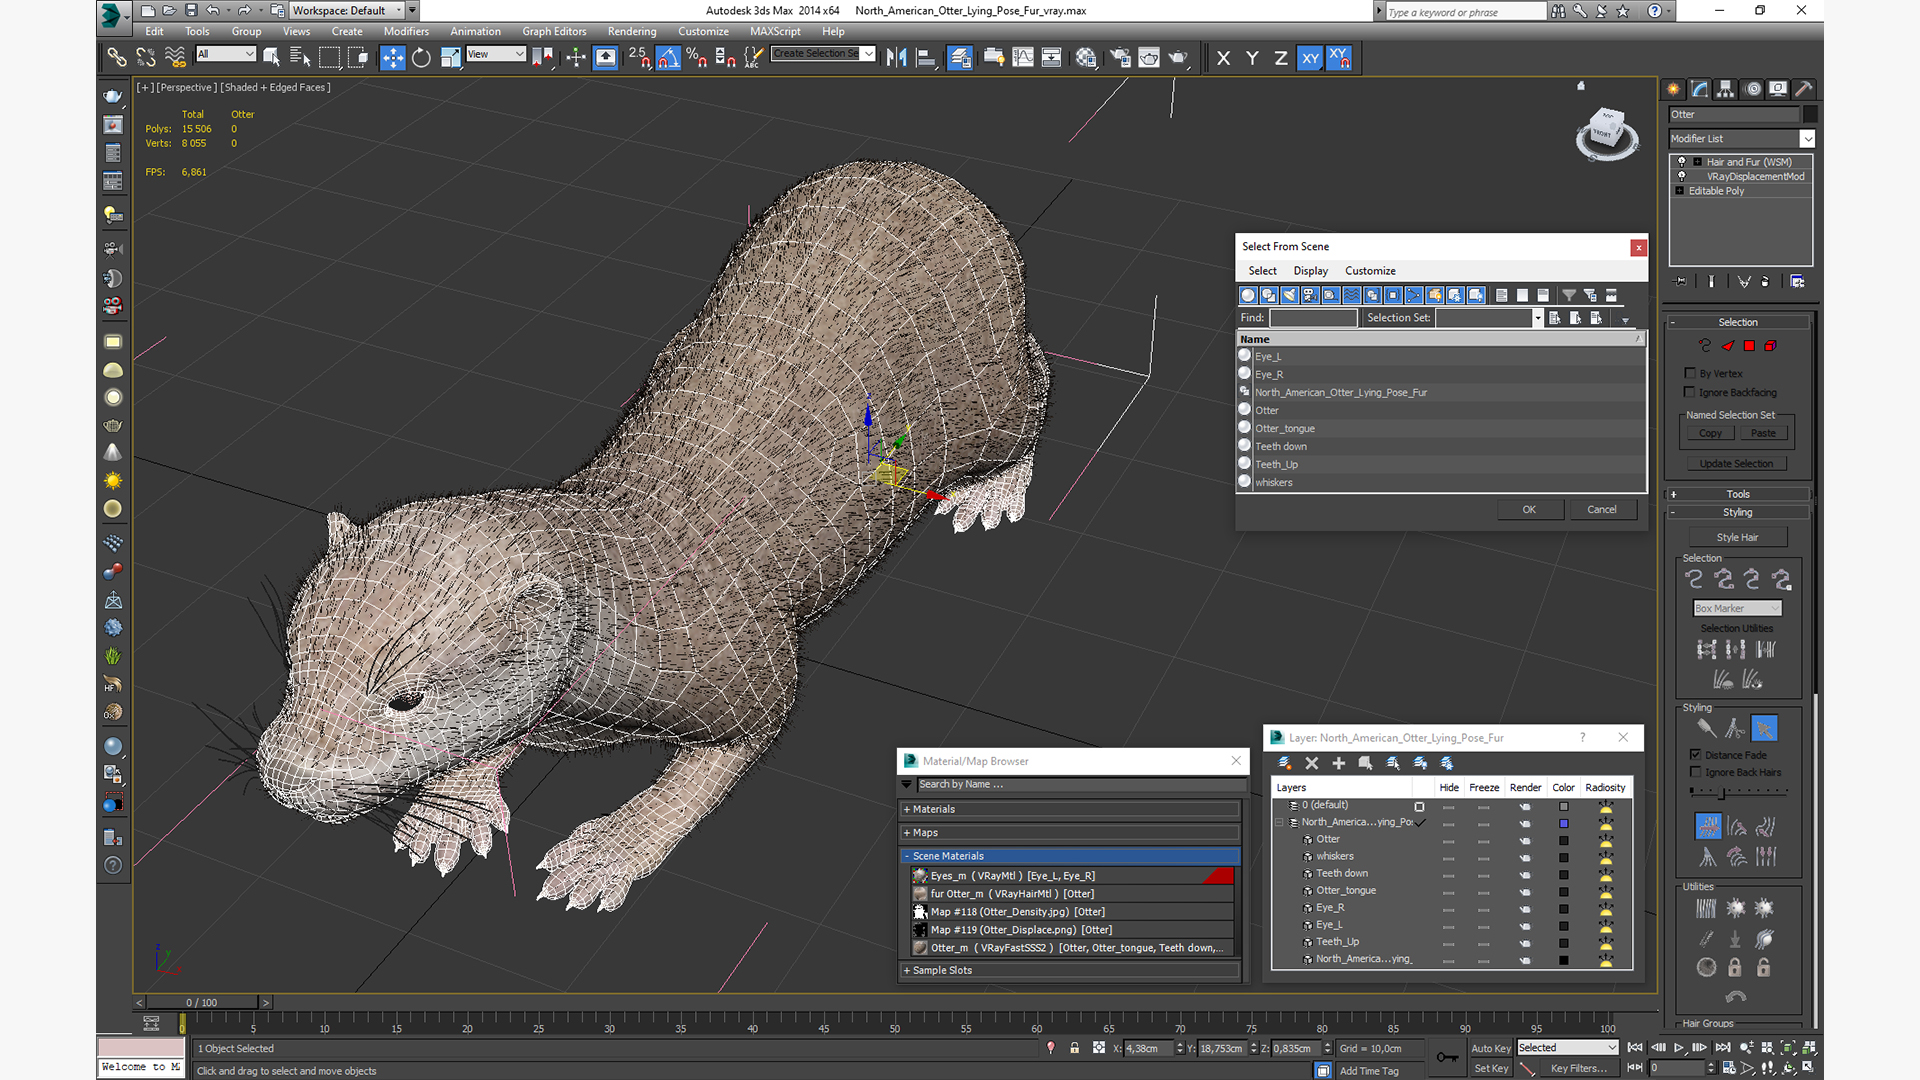This screenshot has width=1920, height=1080.
Task: Open the Rendering menu
Action: 632,31
